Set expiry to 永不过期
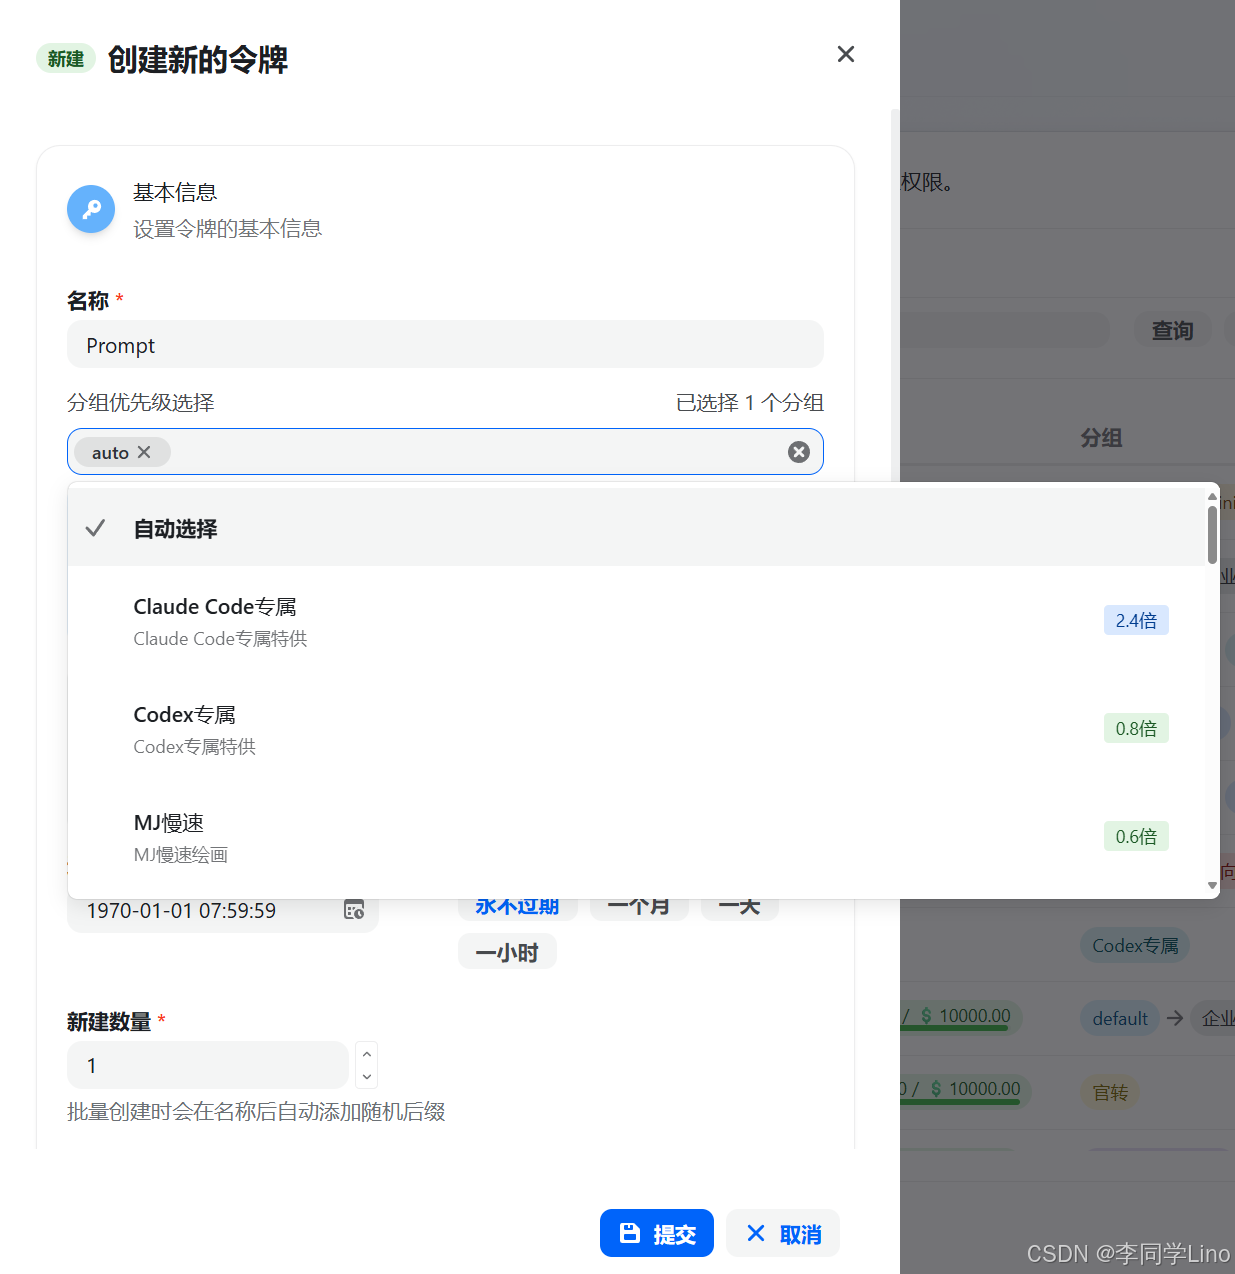Viewport: 1235px width, 1274px height. (517, 906)
